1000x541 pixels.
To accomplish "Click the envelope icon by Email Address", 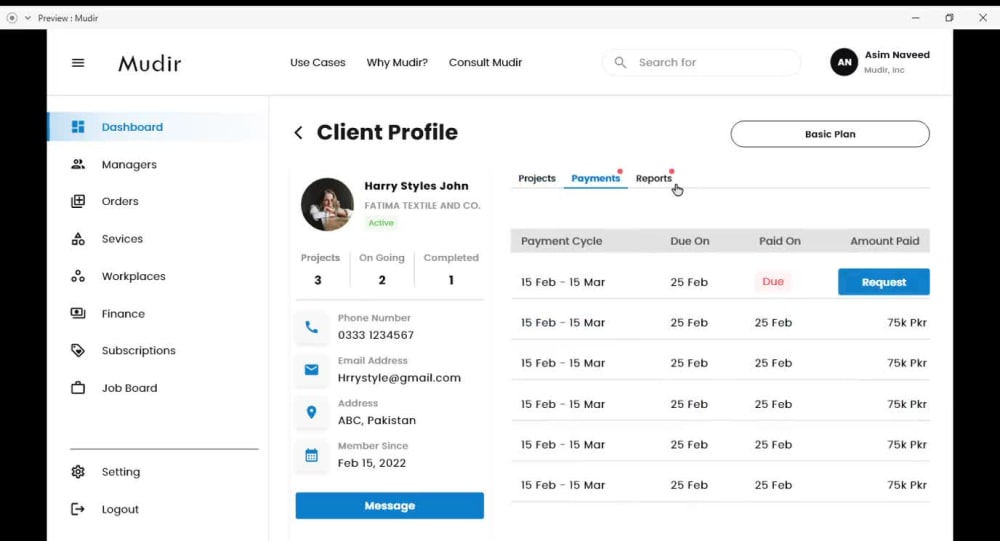I will coord(311,369).
